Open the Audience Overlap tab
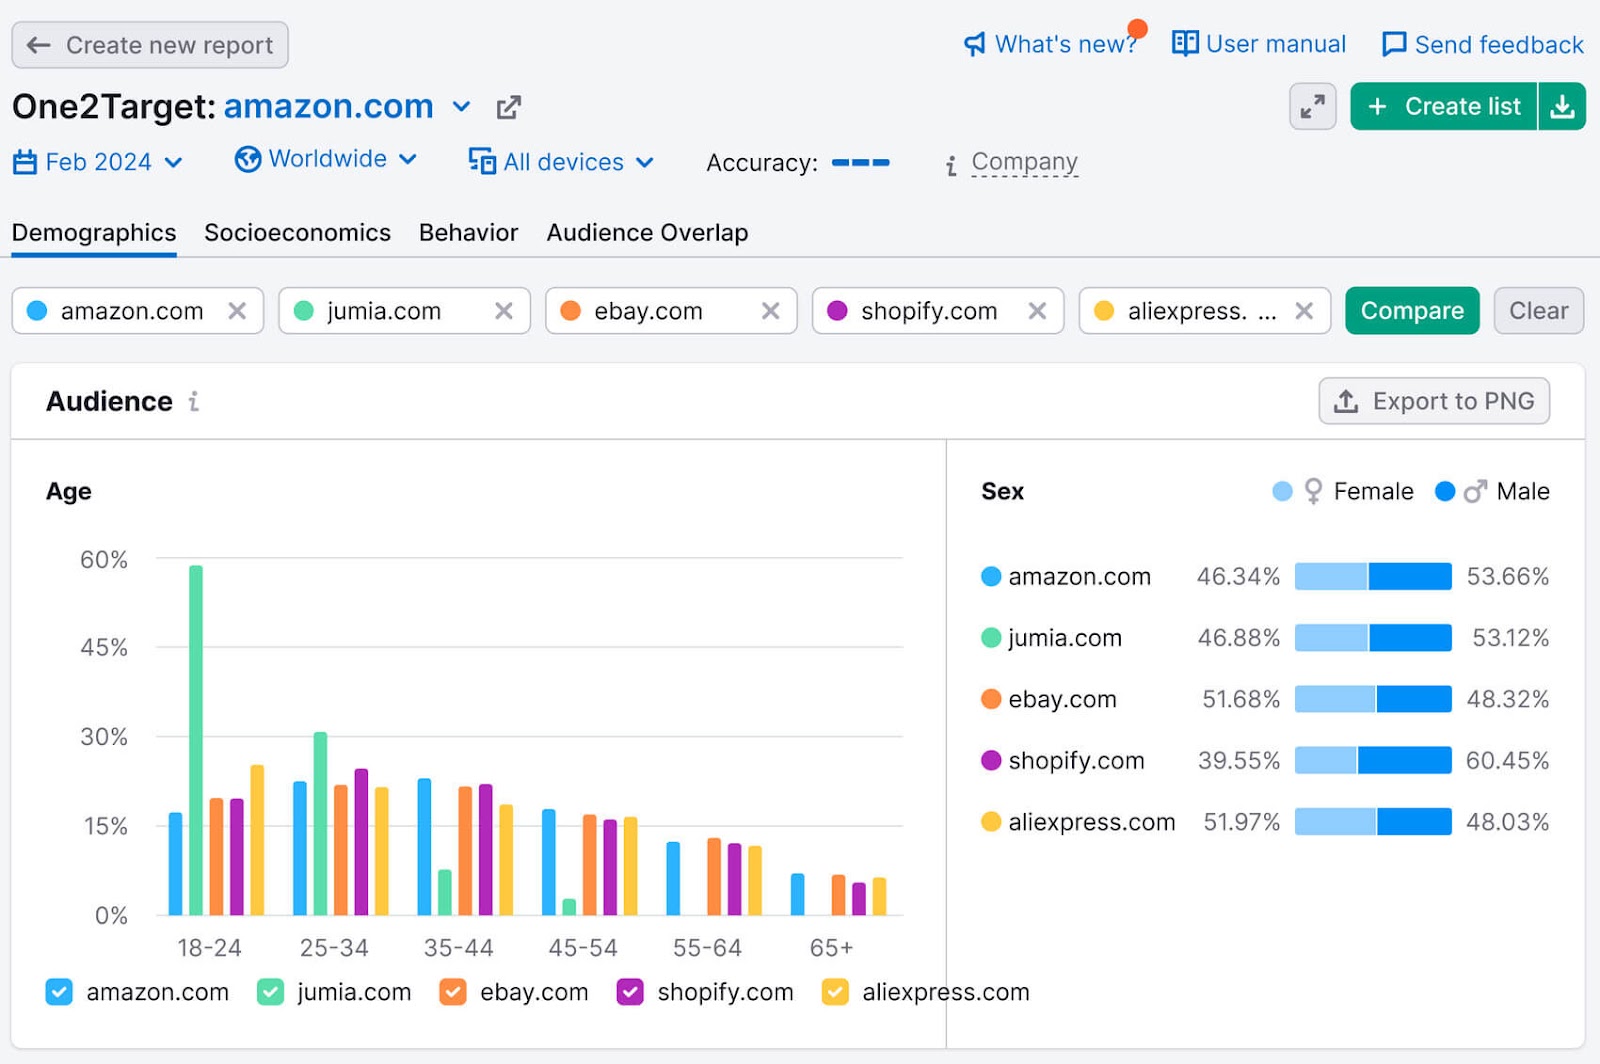The width and height of the screenshot is (1600, 1064). pos(647,232)
